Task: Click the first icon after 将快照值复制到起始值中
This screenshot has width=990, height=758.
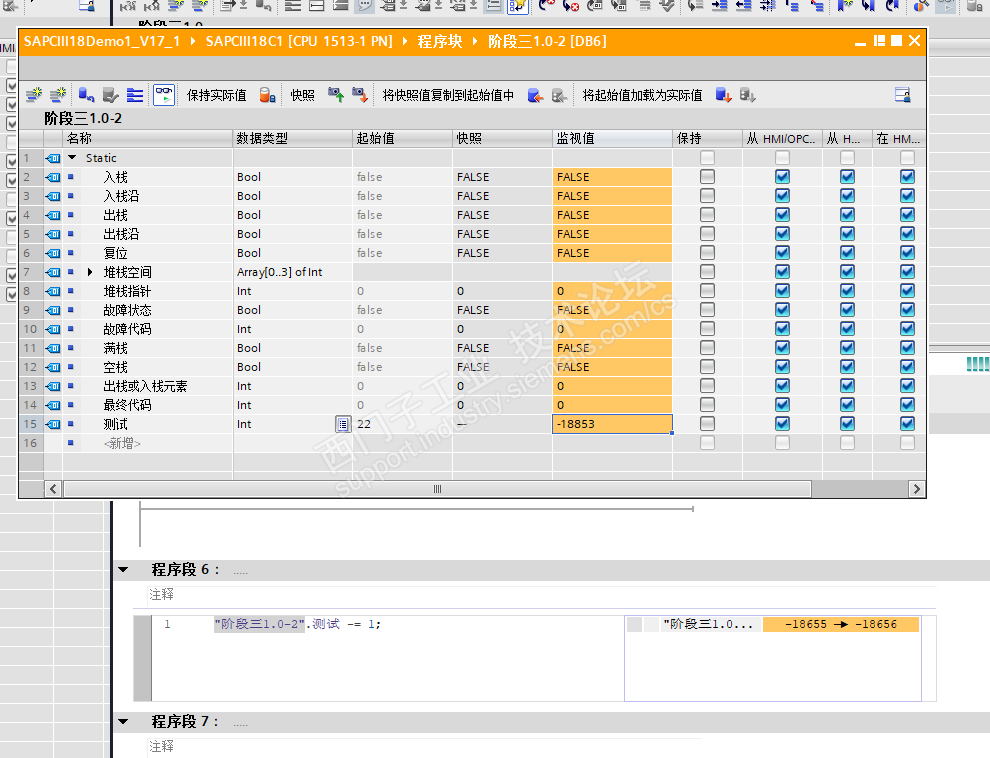Action: [x=535, y=95]
